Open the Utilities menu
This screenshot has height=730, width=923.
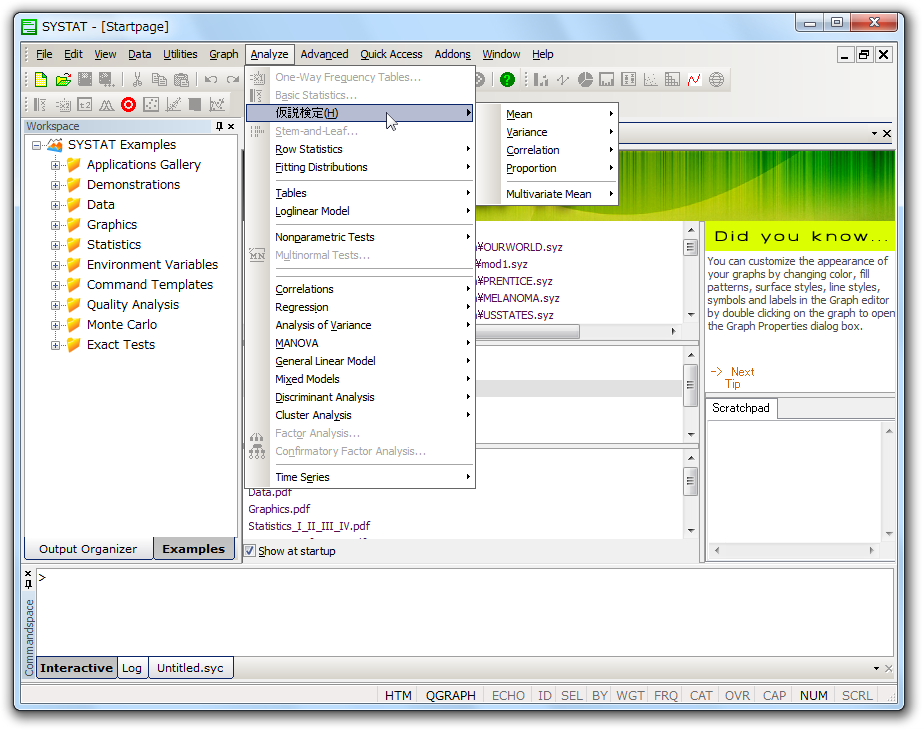coord(180,54)
